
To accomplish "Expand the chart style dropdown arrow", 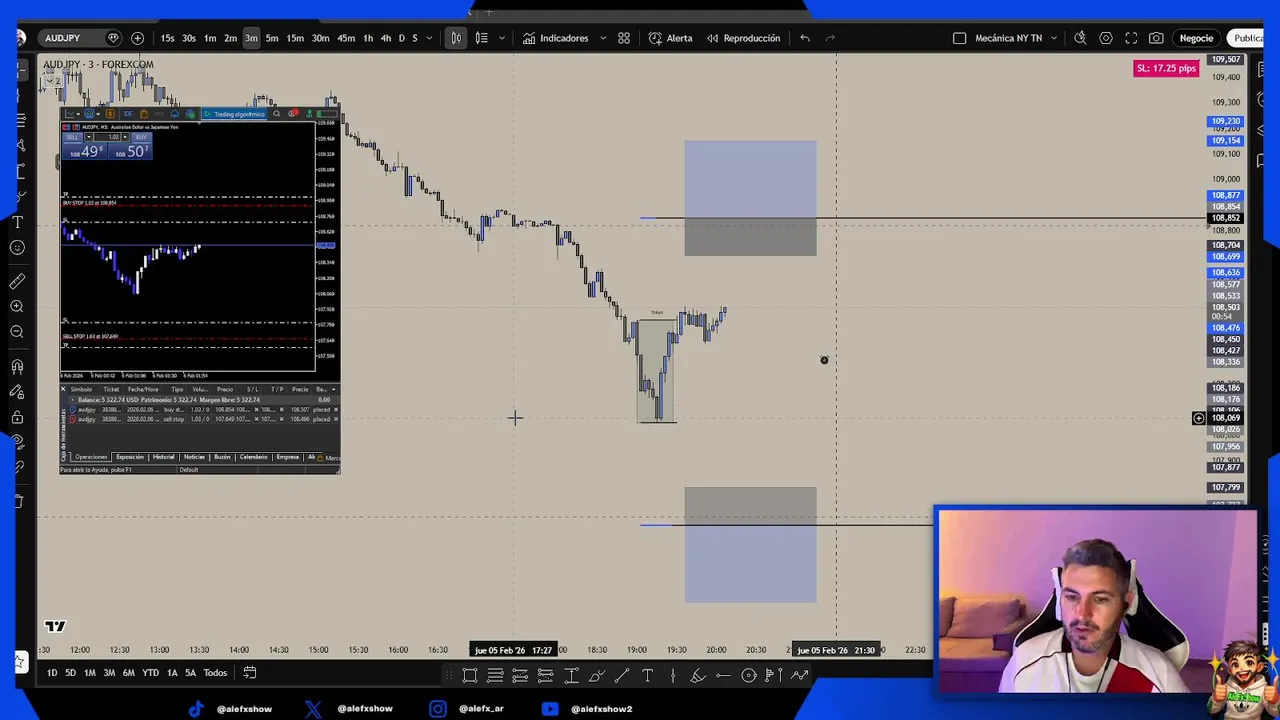I will click(x=501, y=38).
